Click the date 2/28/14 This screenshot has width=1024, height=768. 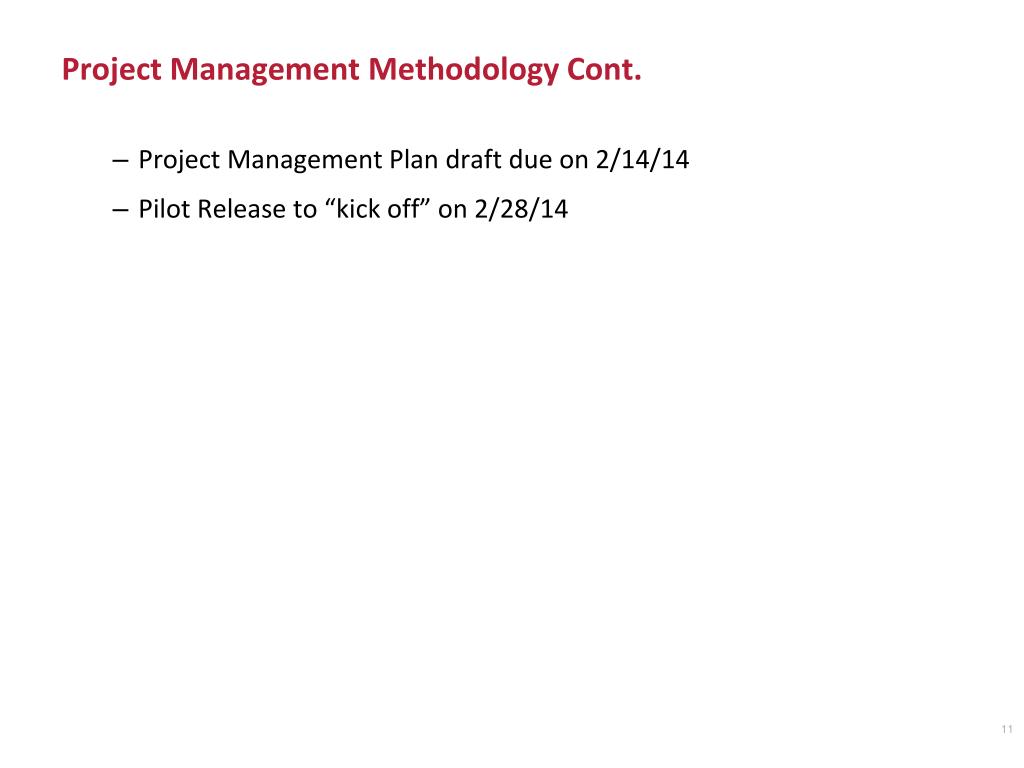[521, 209]
